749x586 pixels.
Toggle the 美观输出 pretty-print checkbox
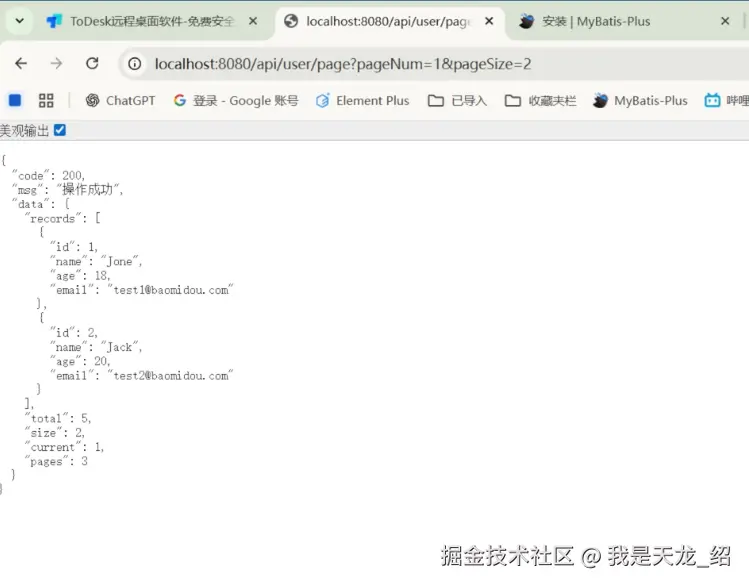[60, 130]
